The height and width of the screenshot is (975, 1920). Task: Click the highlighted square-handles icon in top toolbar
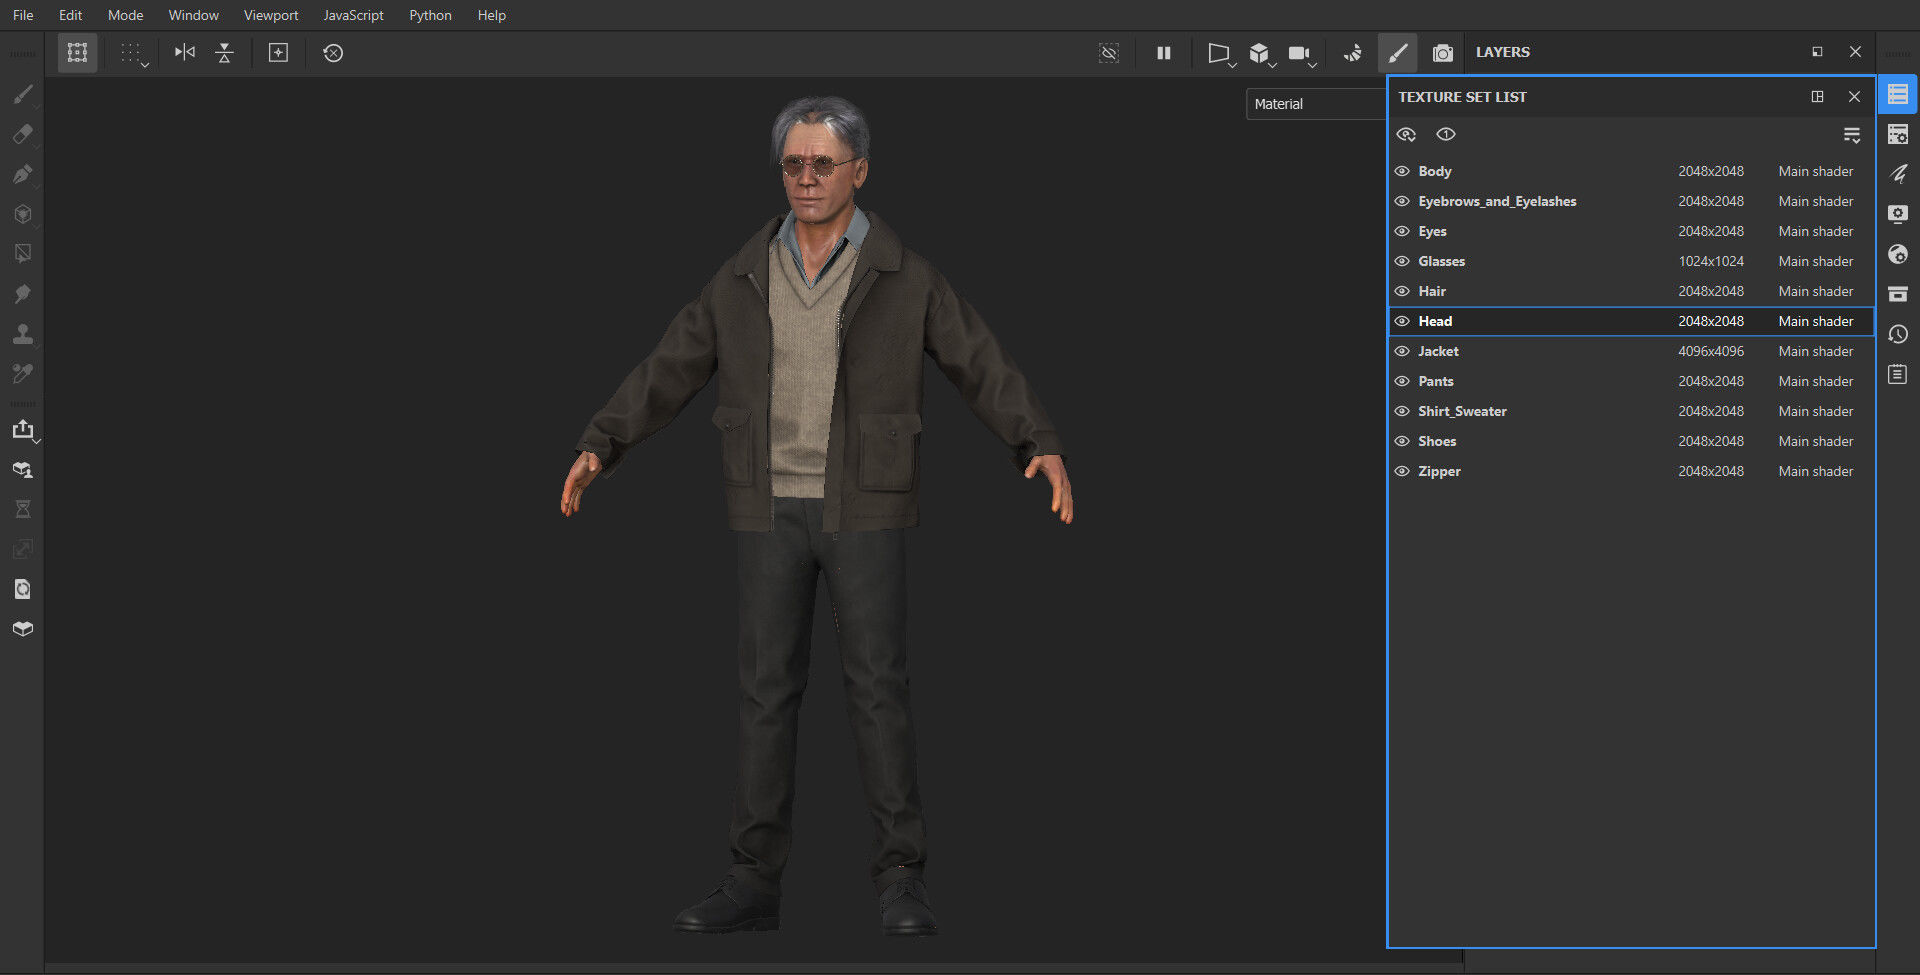tap(77, 53)
